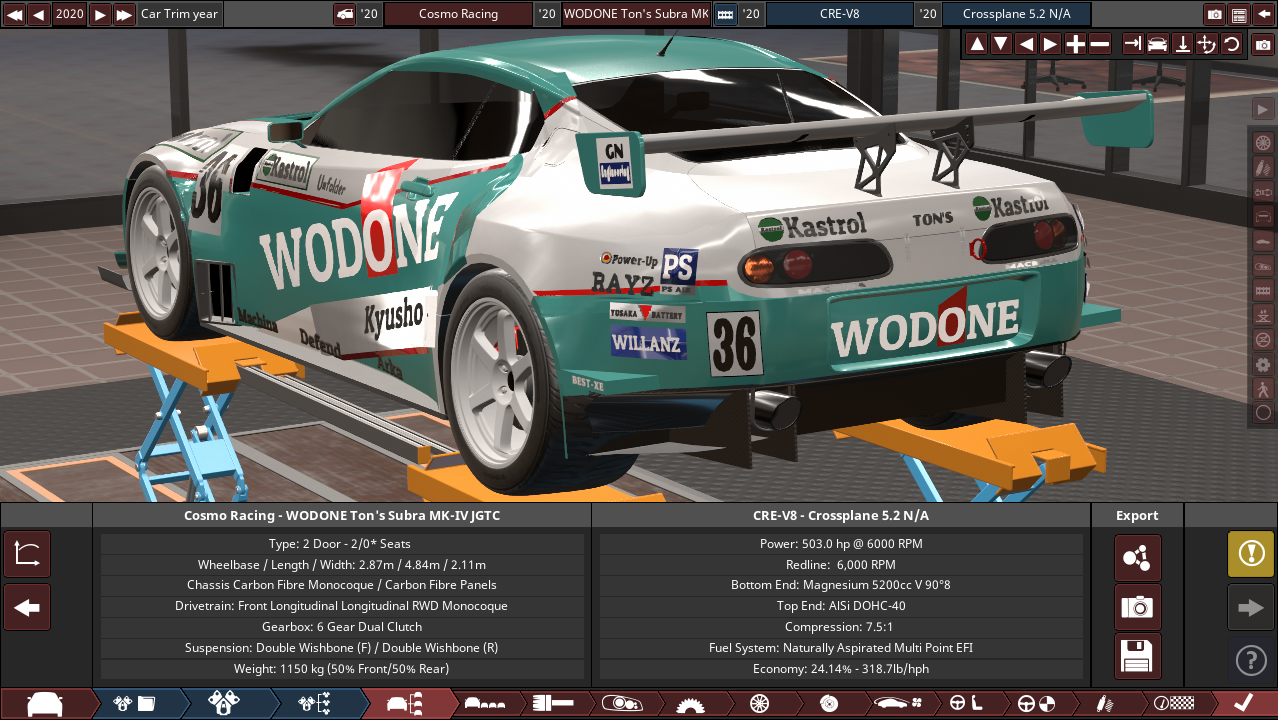Toggle the gear cog icon in right sidebar
This screenshot has height=720, width=1278.
1263,364
